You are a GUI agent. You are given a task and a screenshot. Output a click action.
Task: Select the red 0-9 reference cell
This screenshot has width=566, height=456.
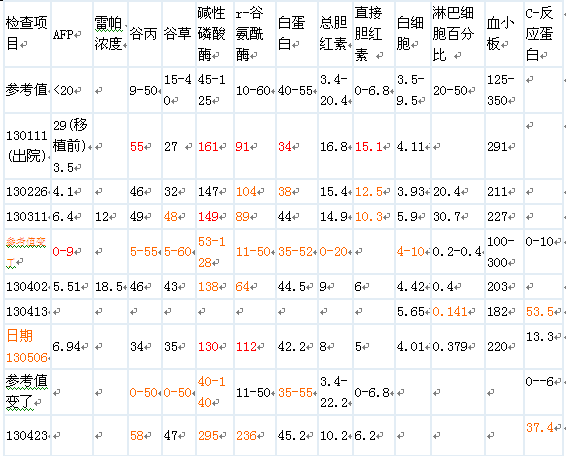pyautogui.click(x=72, y=251)
